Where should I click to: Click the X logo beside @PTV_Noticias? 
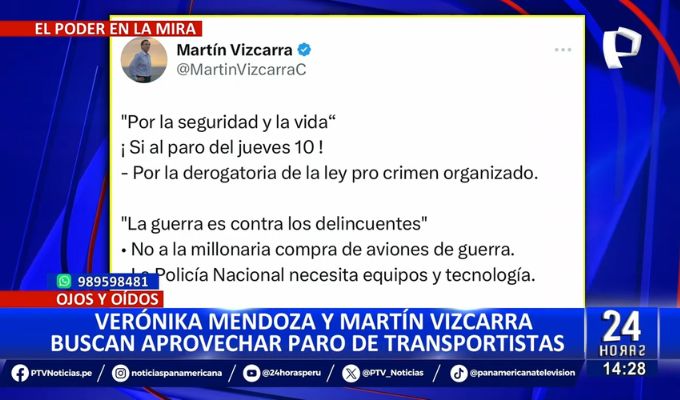pyautogui.click(x=351, y=374)
